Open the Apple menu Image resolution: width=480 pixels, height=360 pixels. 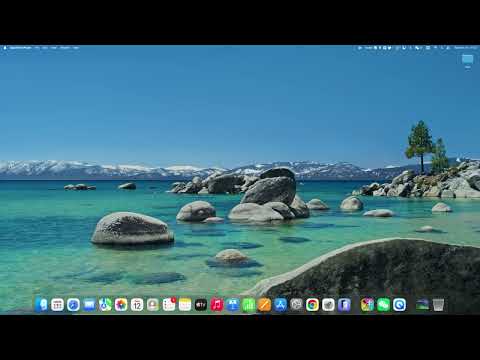tap(5, 48)
